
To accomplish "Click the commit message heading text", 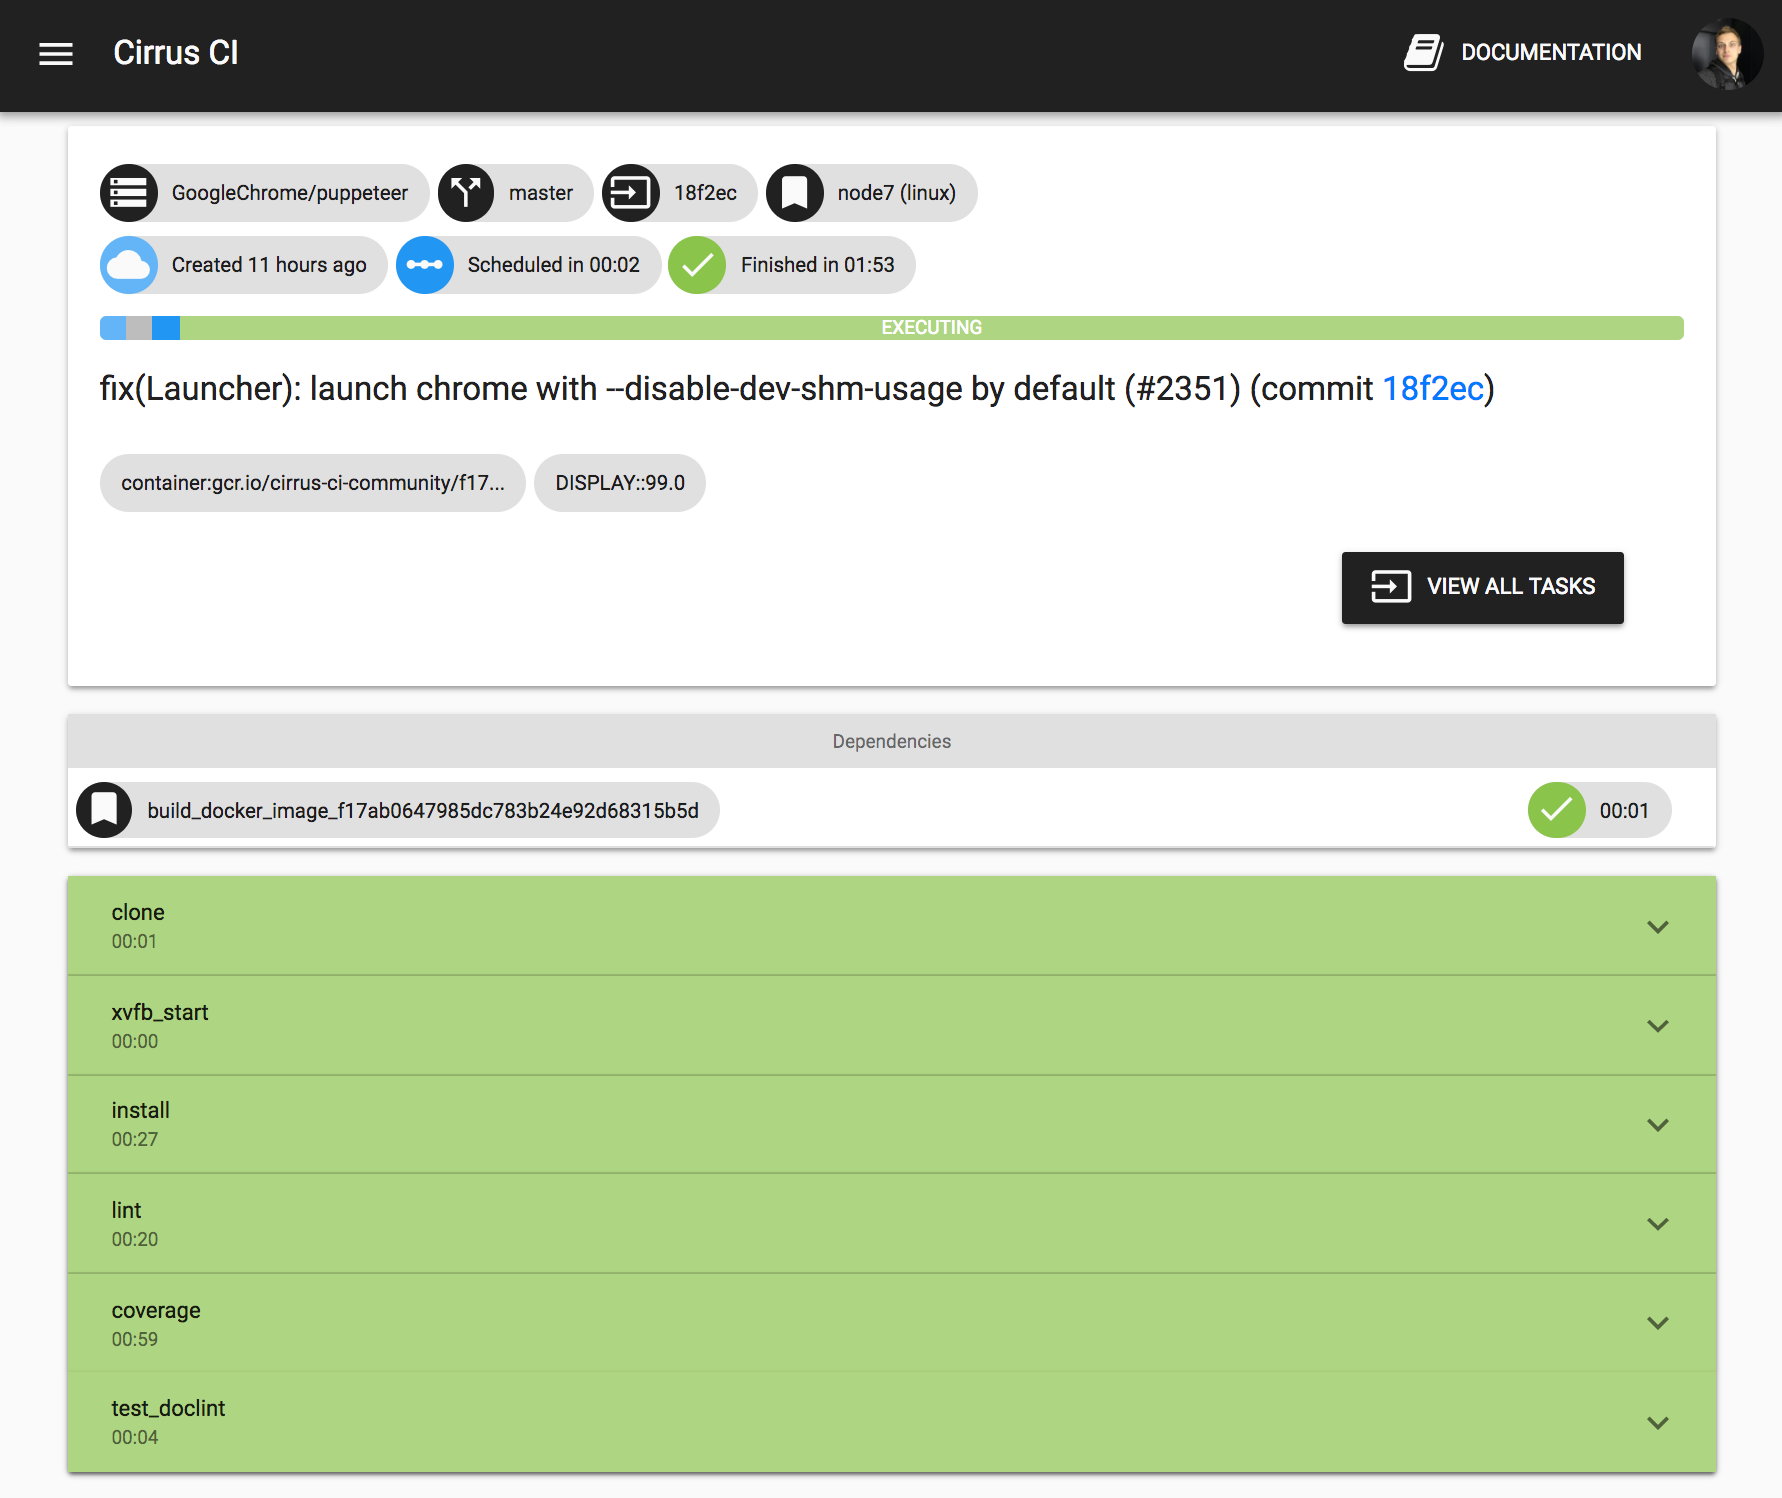I will pyautogui.click(x=797, y=388).
